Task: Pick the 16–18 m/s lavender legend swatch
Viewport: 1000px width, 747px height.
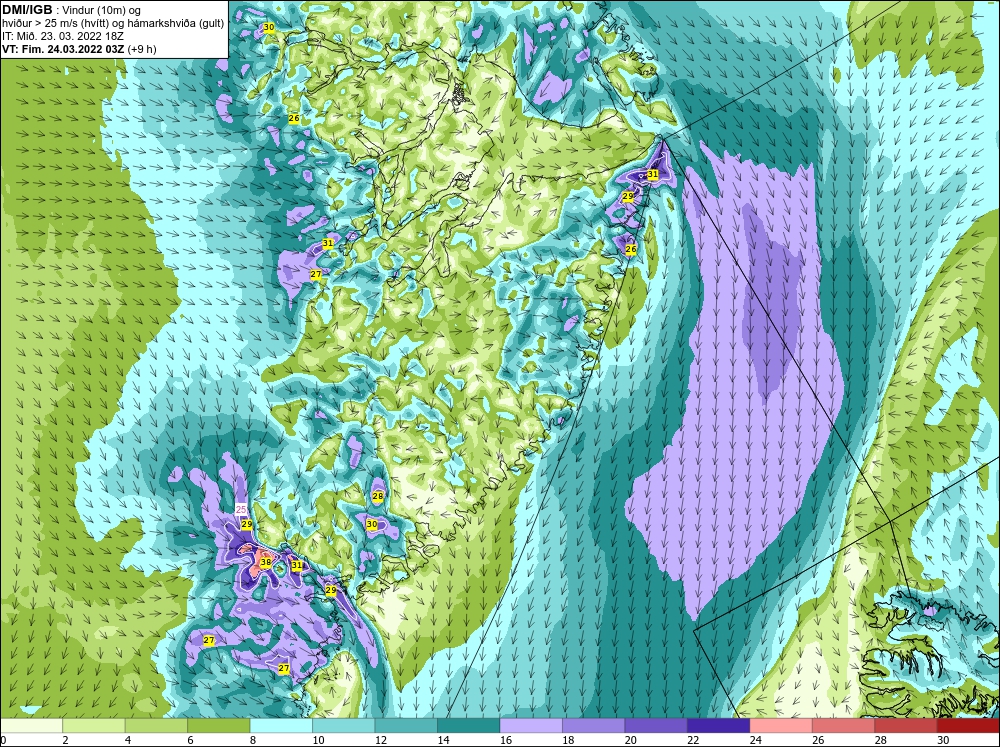Action: (x=531, y=725)
